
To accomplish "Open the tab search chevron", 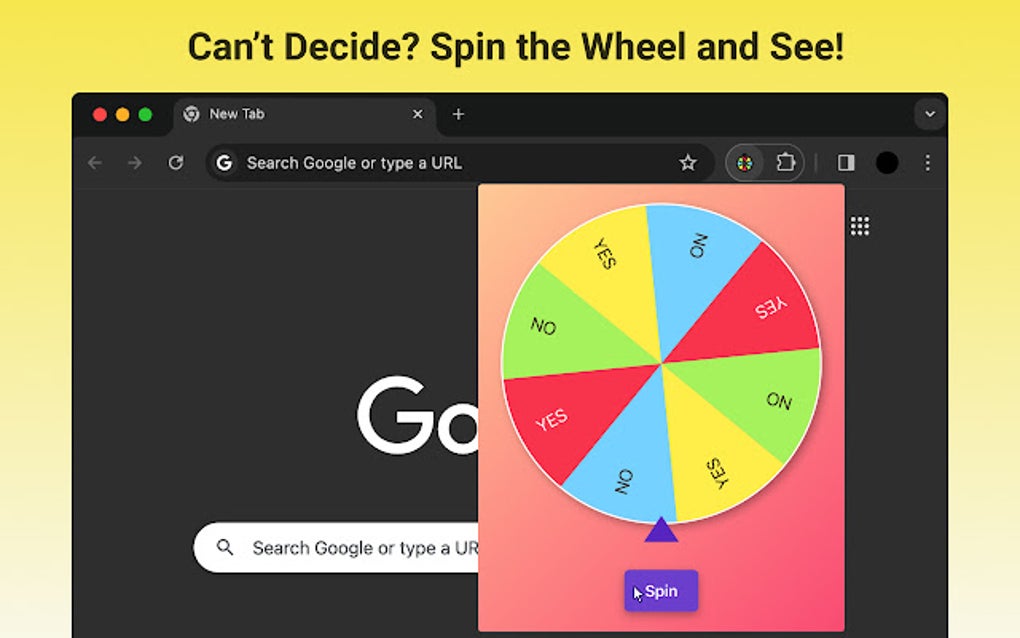I will point(930,113).
